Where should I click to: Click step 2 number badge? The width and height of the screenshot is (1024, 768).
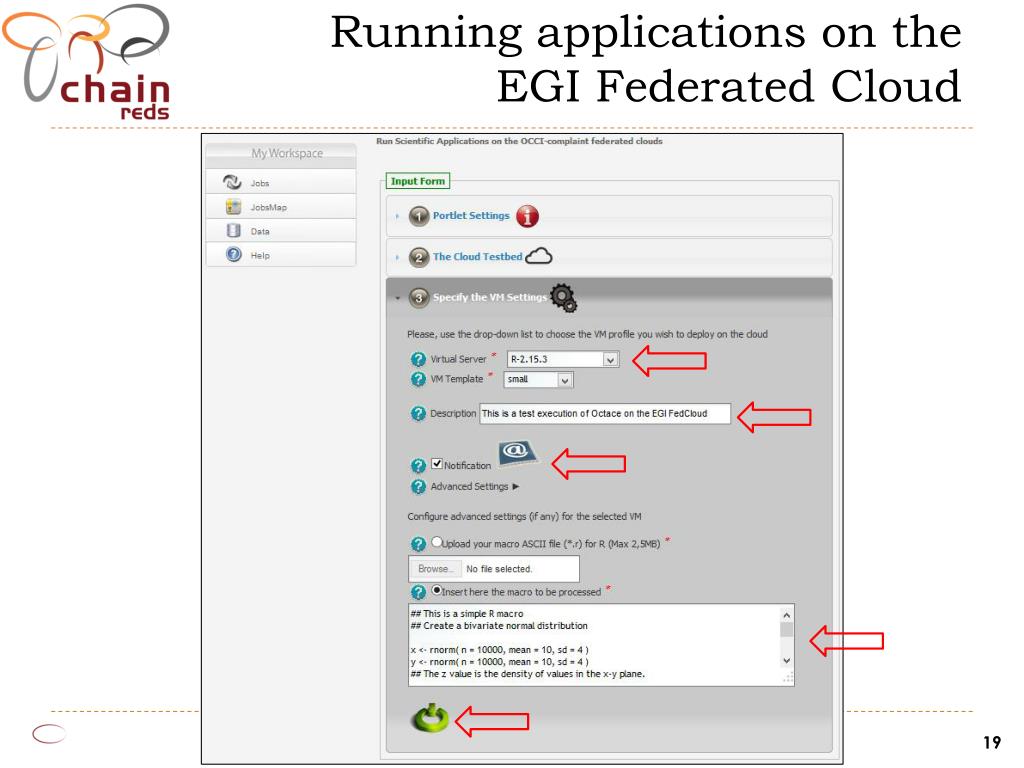(x=419, y=257)
